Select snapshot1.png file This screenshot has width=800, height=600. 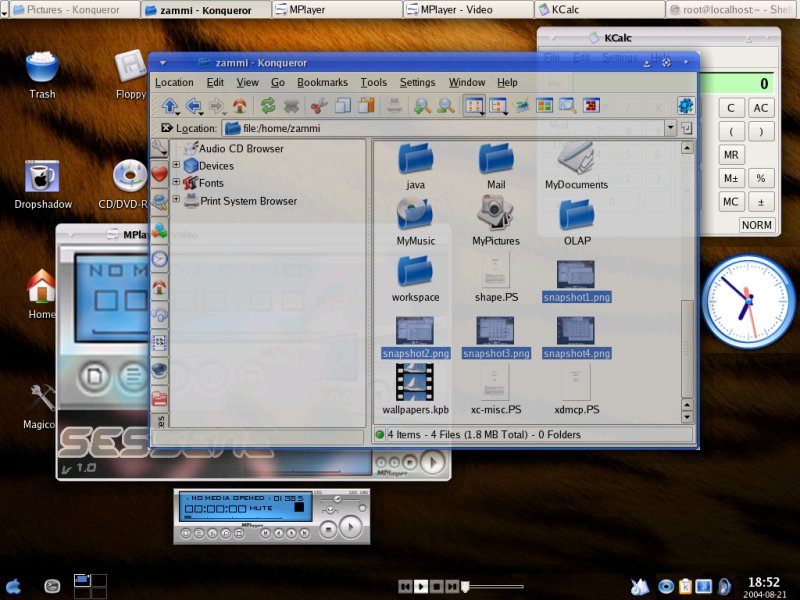tap(576, 282)
